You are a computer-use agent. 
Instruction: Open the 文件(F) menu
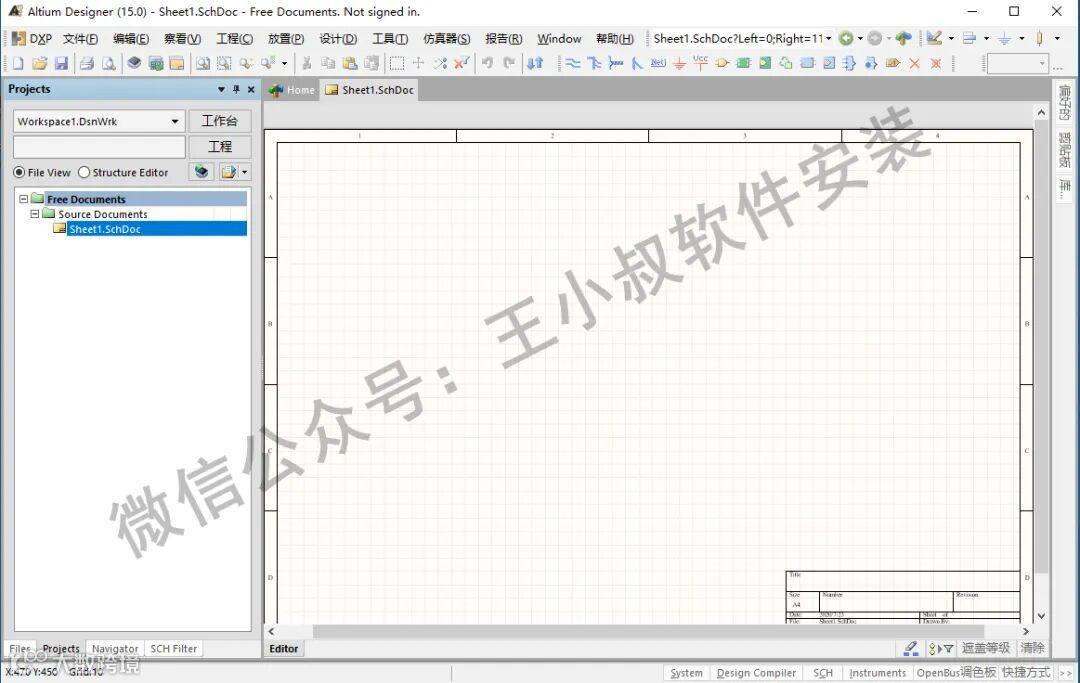80,39
